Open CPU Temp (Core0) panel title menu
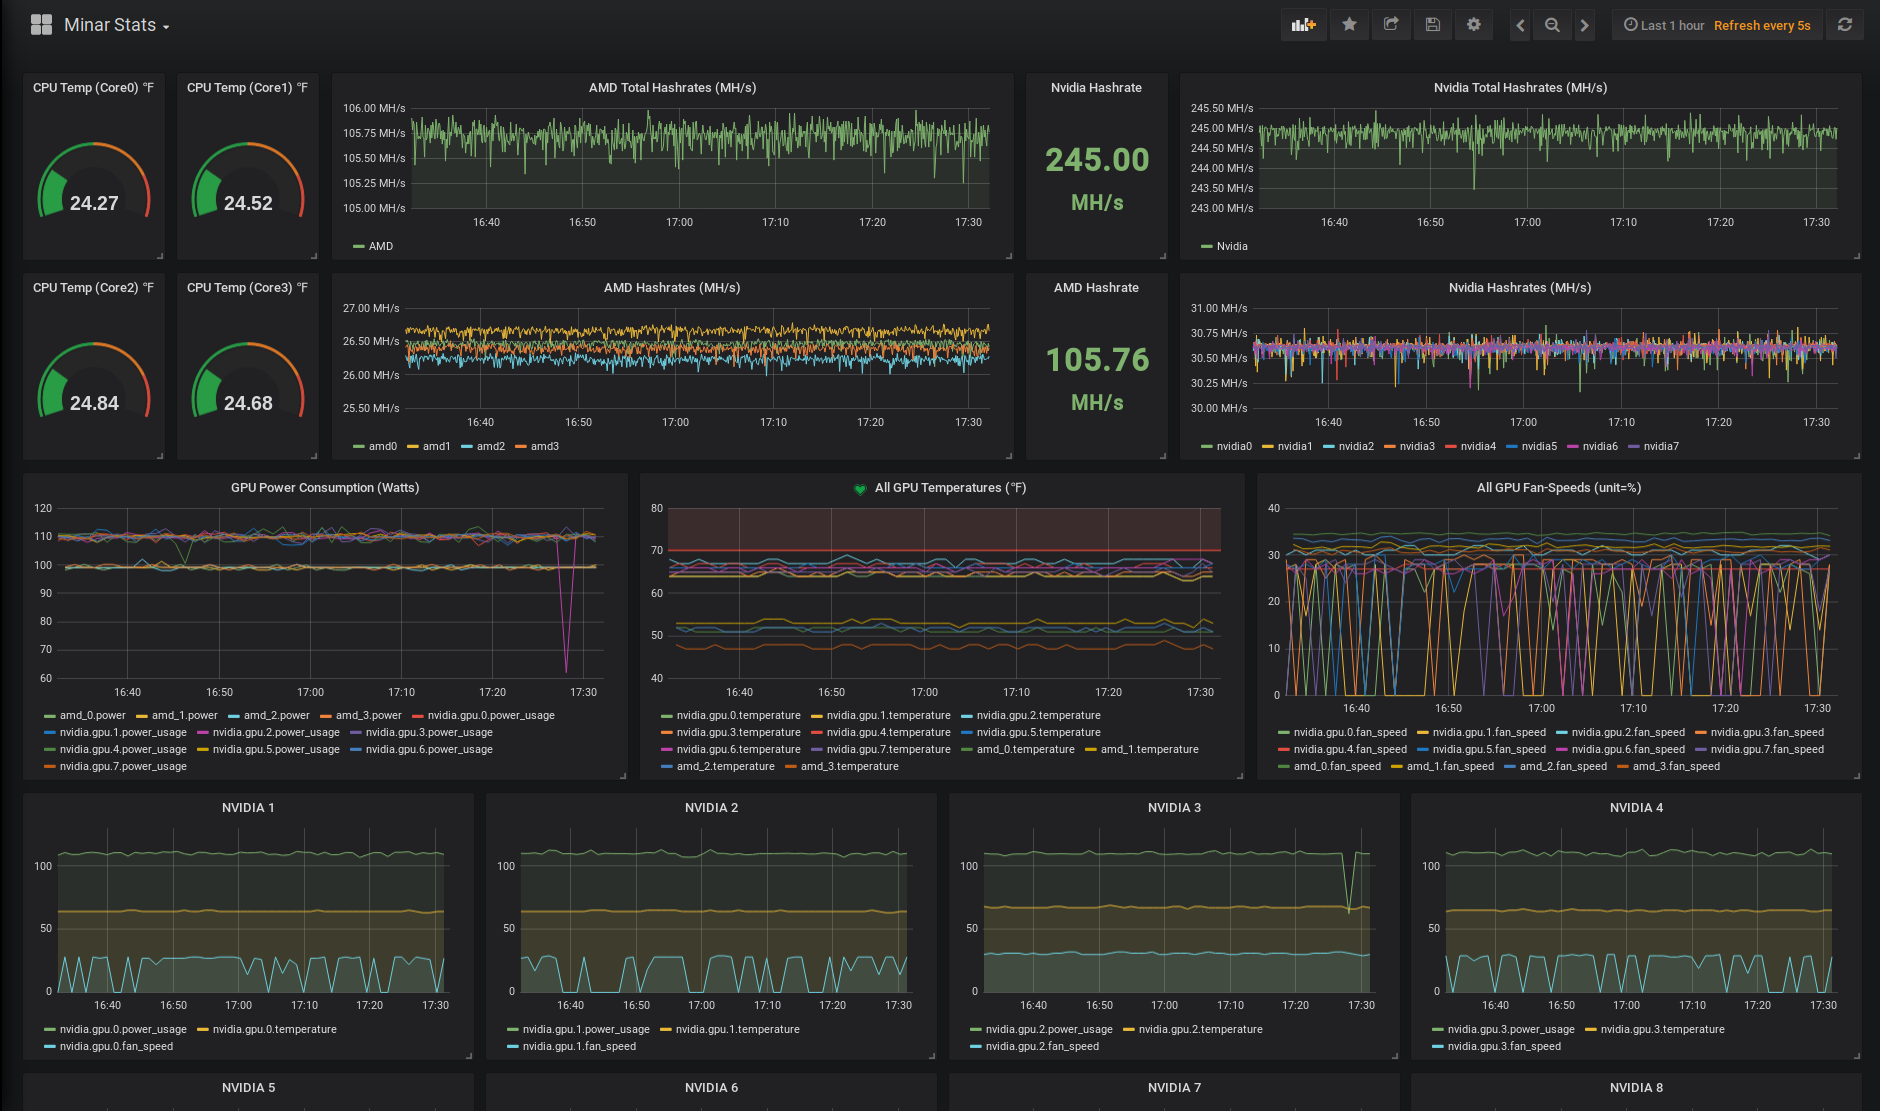Viewport: 1880px width, 1111px height. pyautogui.click(x=94, y=88)
